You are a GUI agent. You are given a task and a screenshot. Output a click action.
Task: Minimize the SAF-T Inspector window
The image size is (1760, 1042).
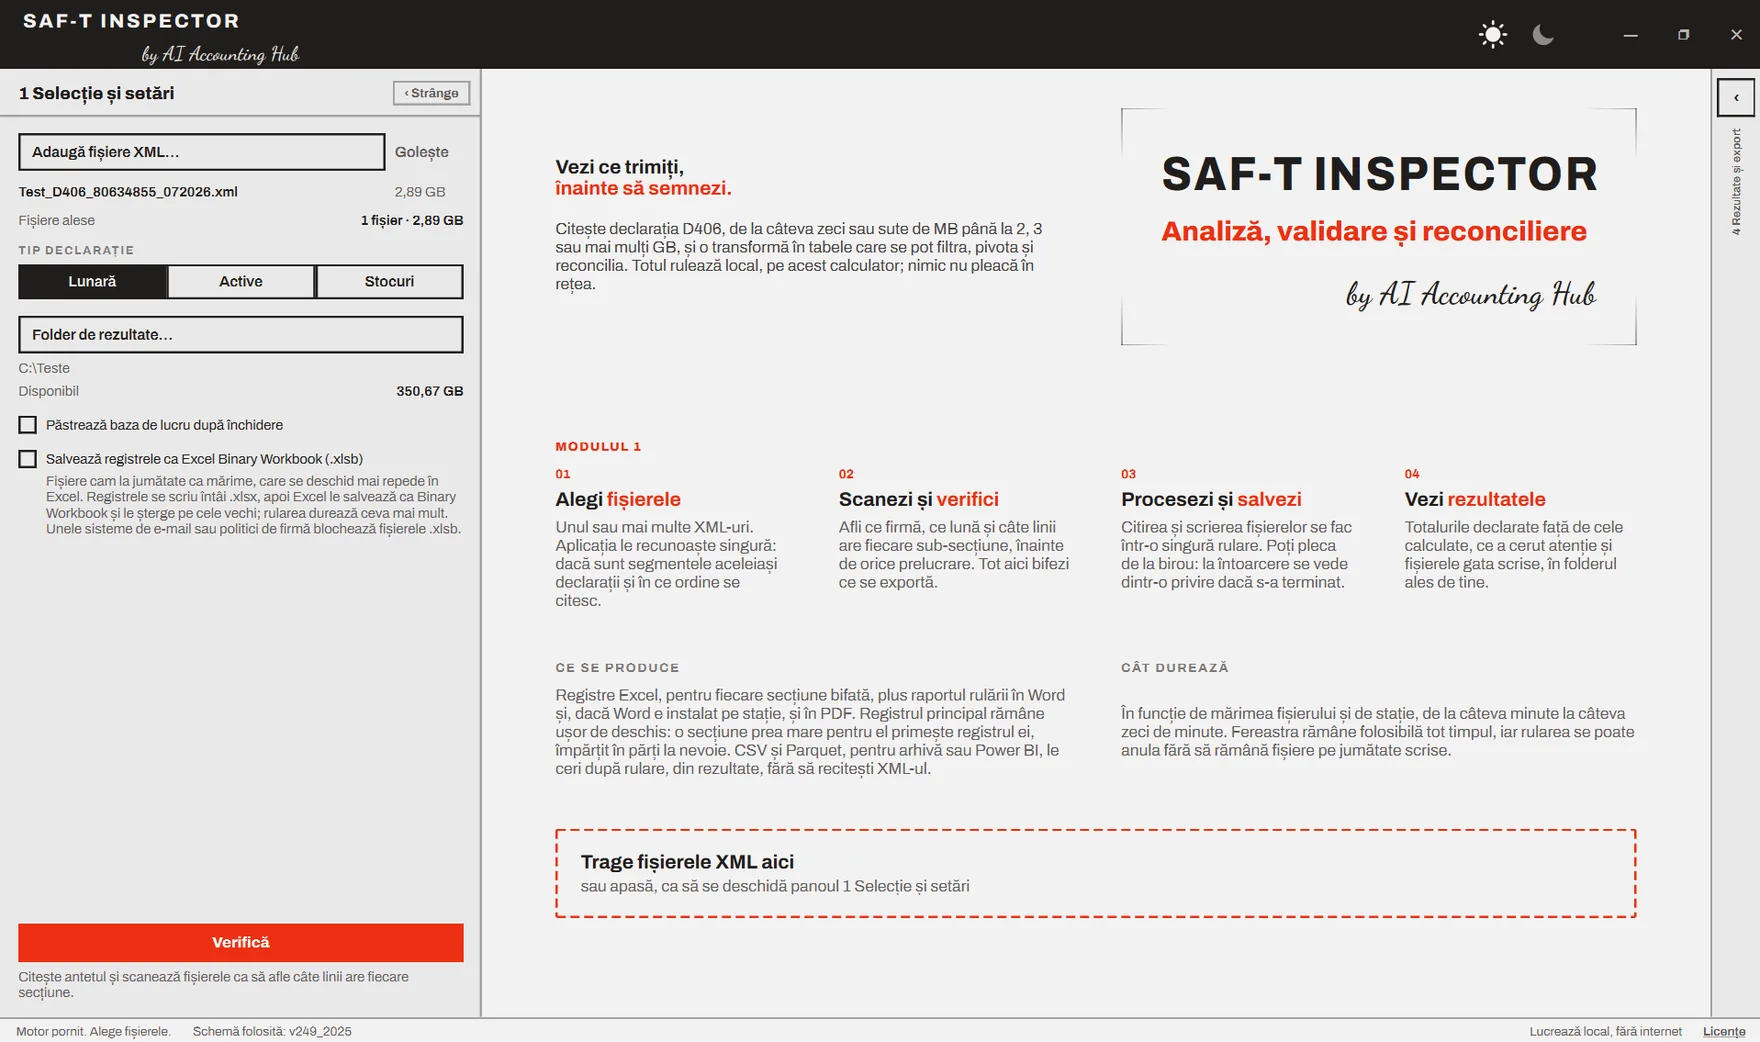[x=1631, y=35]
